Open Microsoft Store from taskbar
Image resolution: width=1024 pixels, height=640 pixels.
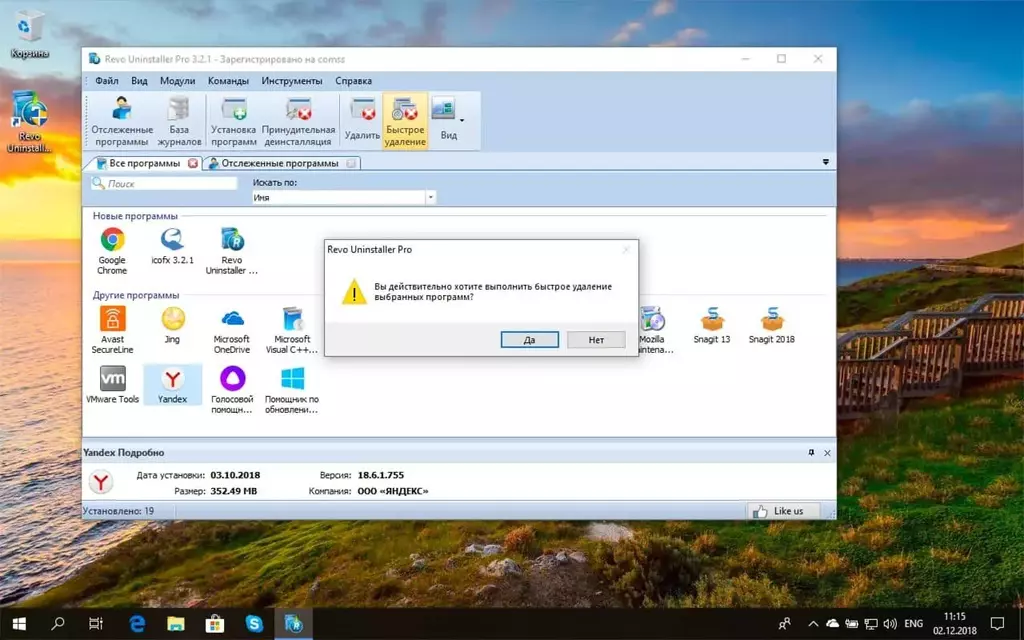click(215, 624)
